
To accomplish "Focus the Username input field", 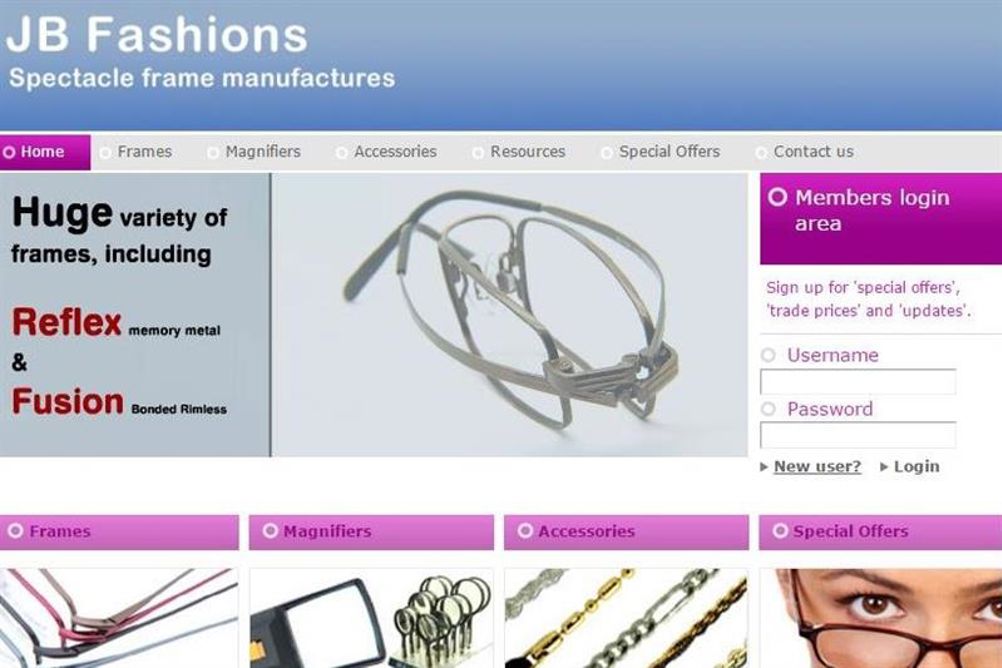I will 858,382.
